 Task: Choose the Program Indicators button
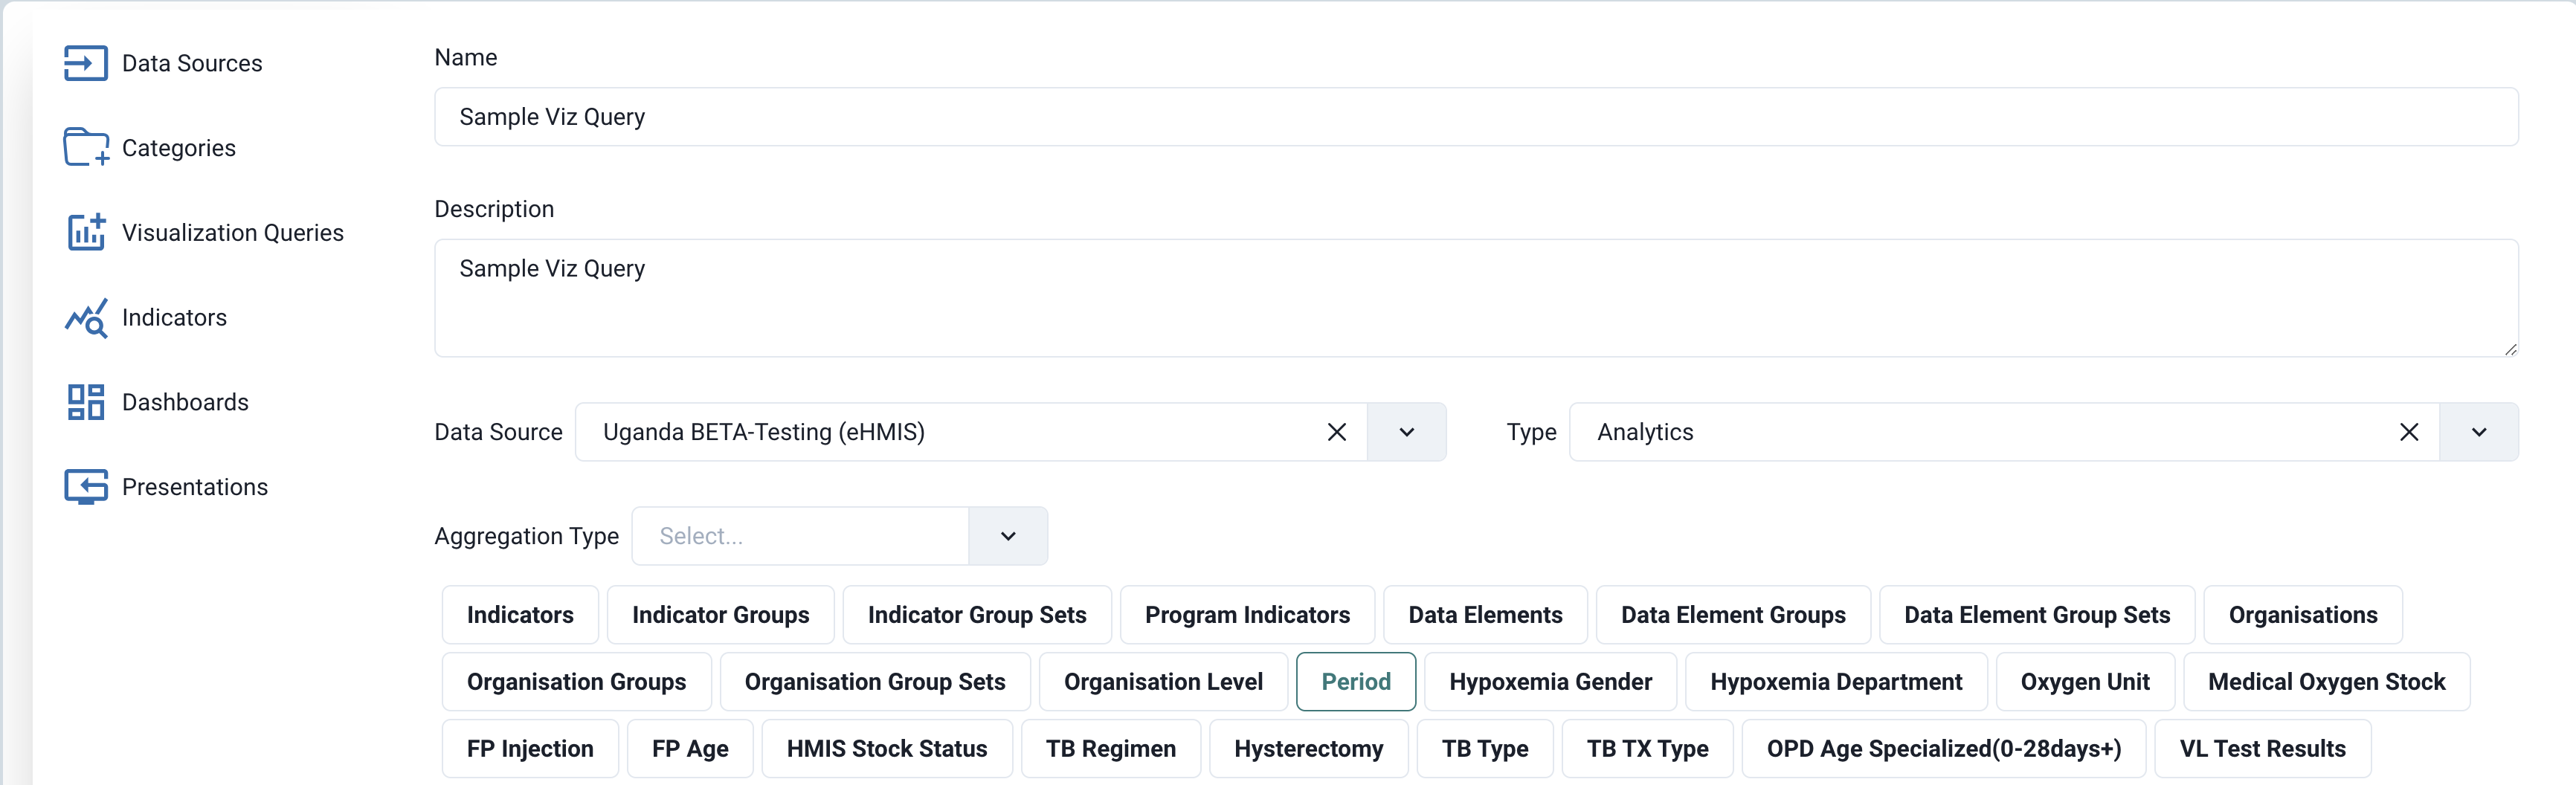click(x=1247, y=615)
